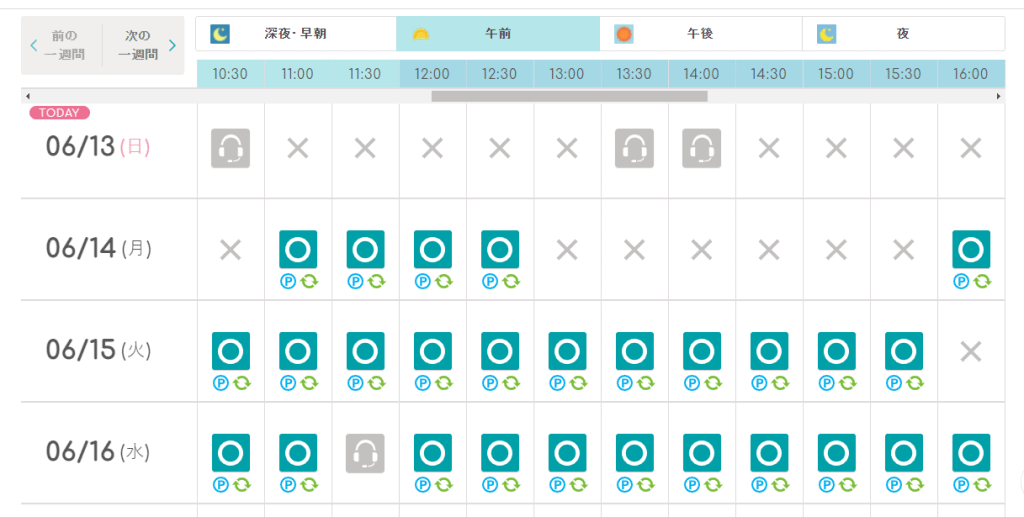1024x517 pixels.
Task: Select available slot 06/14 at 16:00
Action: pos(971,249)
